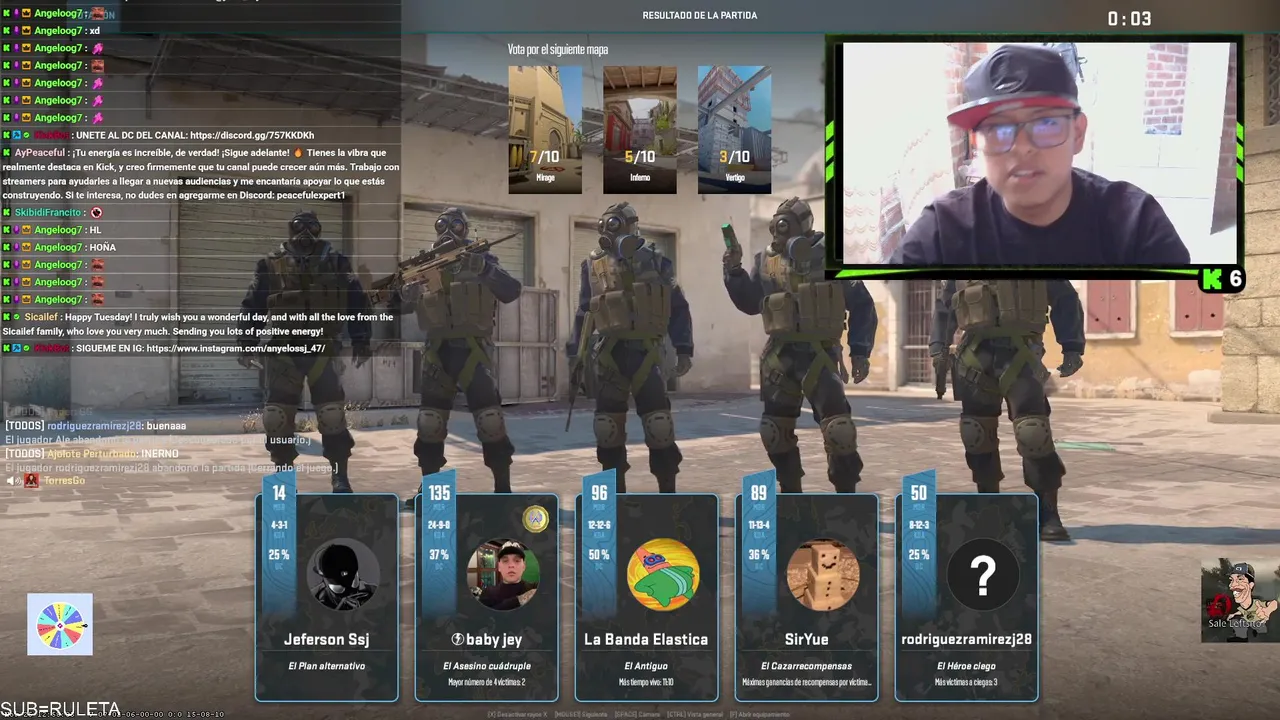Select the rodriguezramirezj28 card name

pyautogui.click(x=966, y=639)
